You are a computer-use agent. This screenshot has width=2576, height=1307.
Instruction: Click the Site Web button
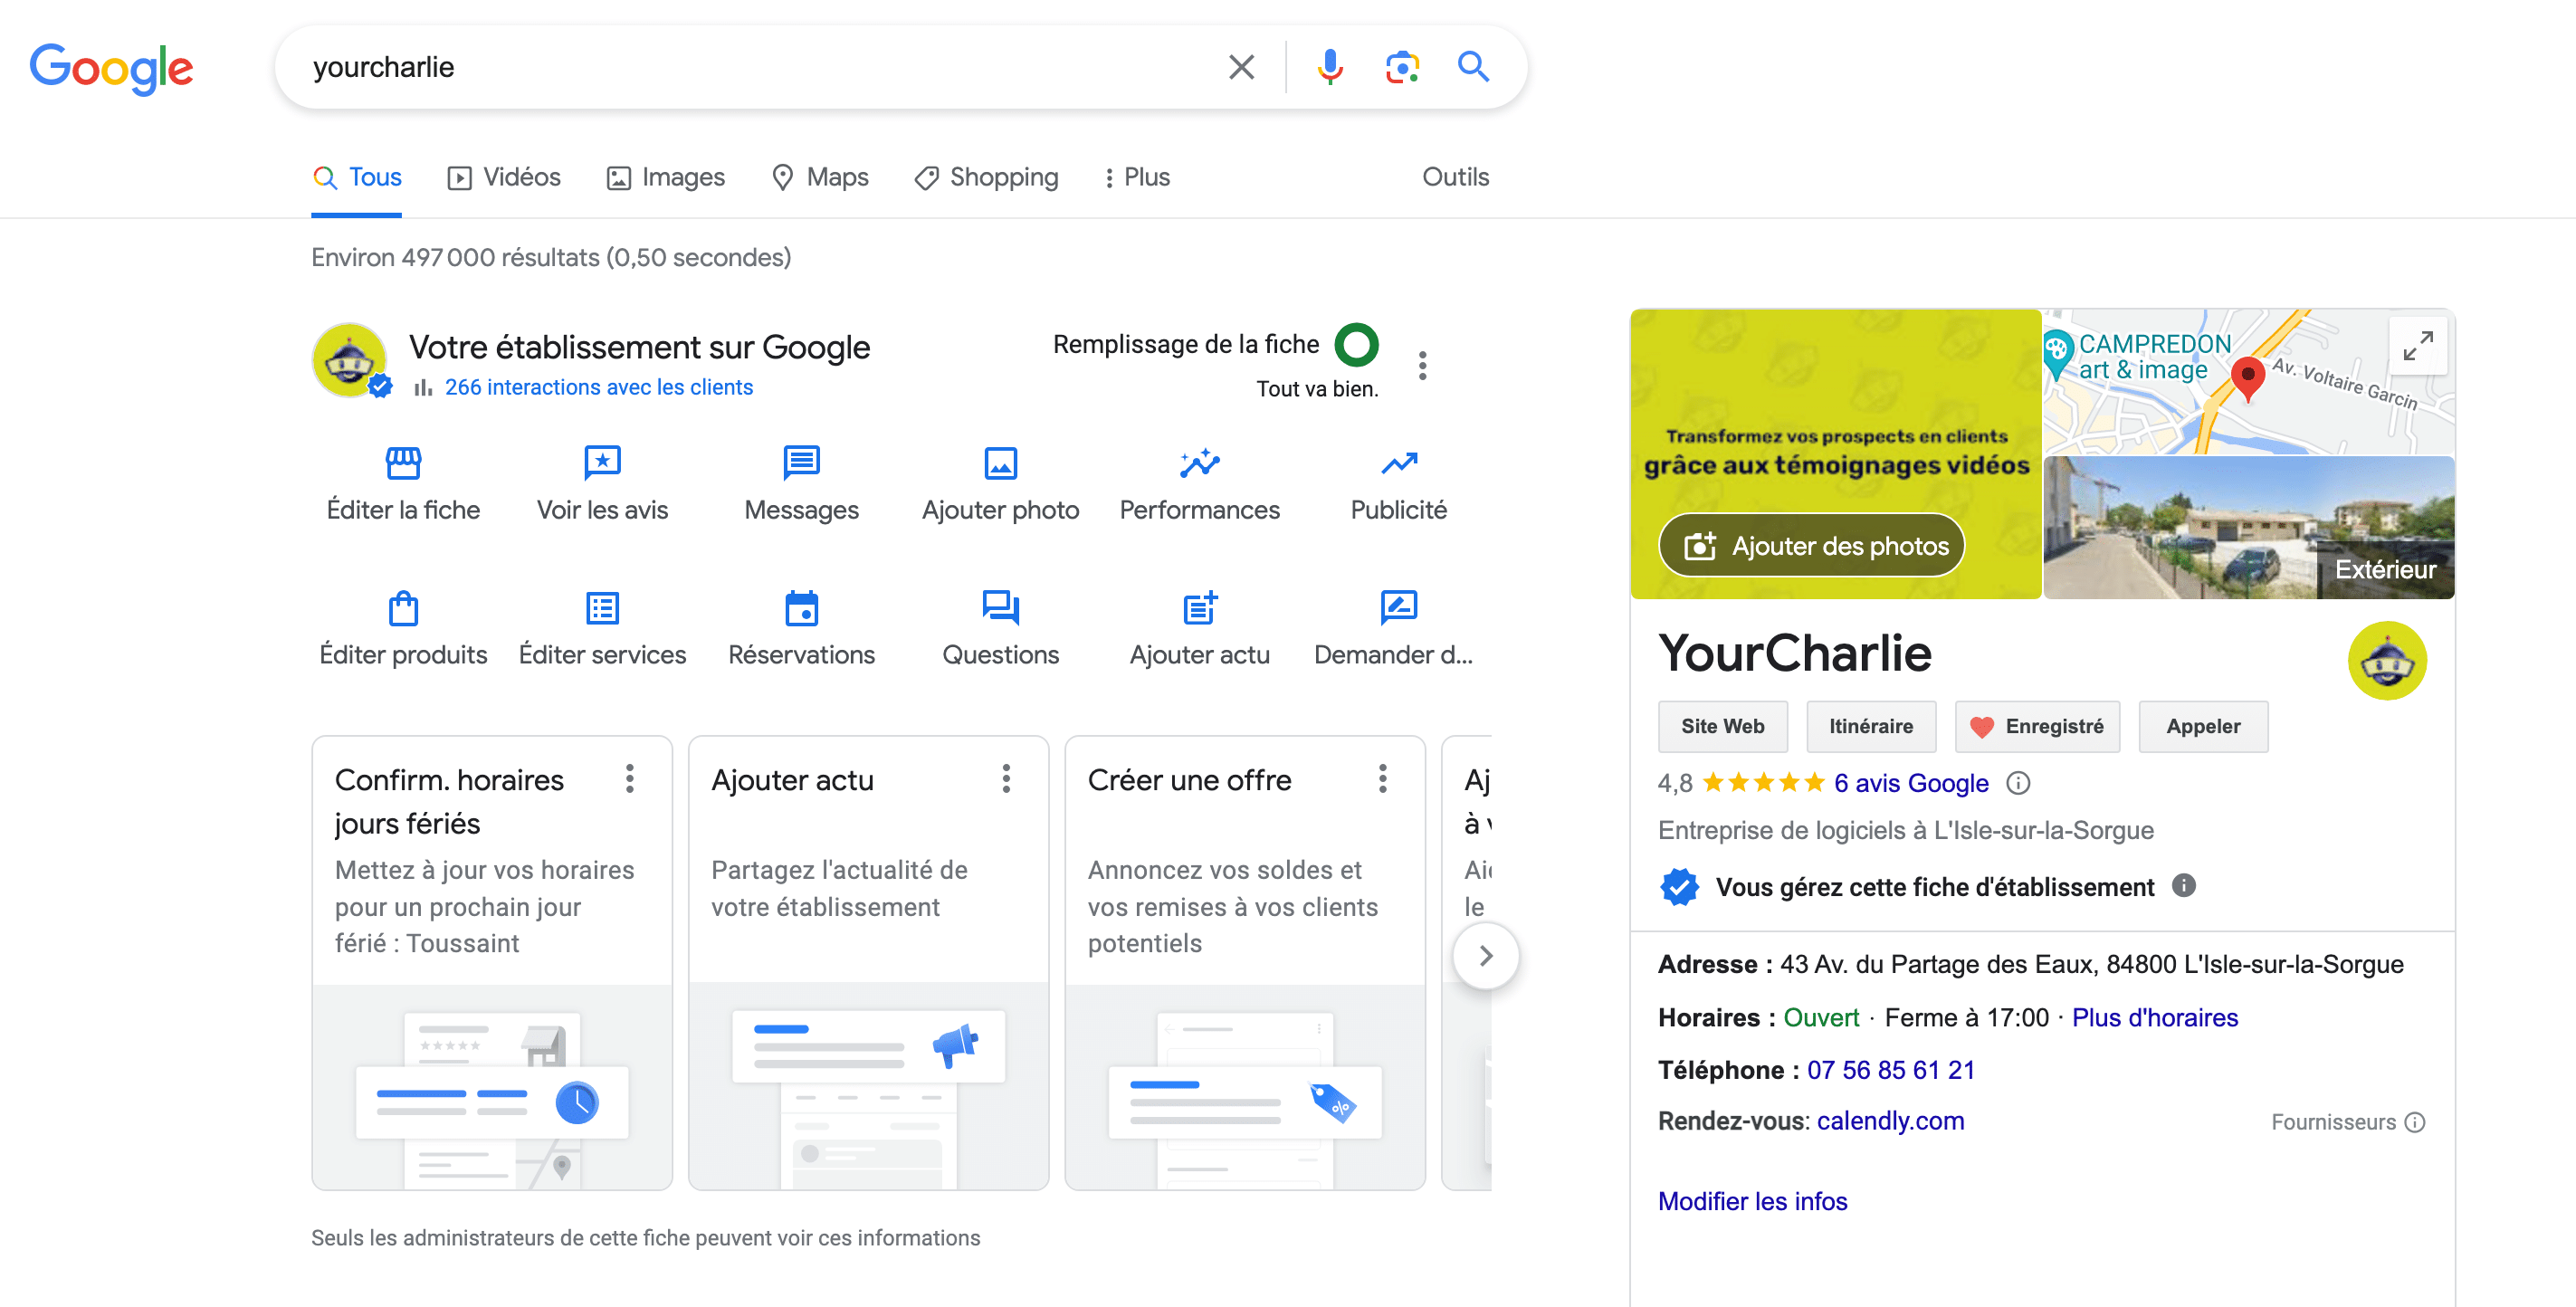point(1722,726)
